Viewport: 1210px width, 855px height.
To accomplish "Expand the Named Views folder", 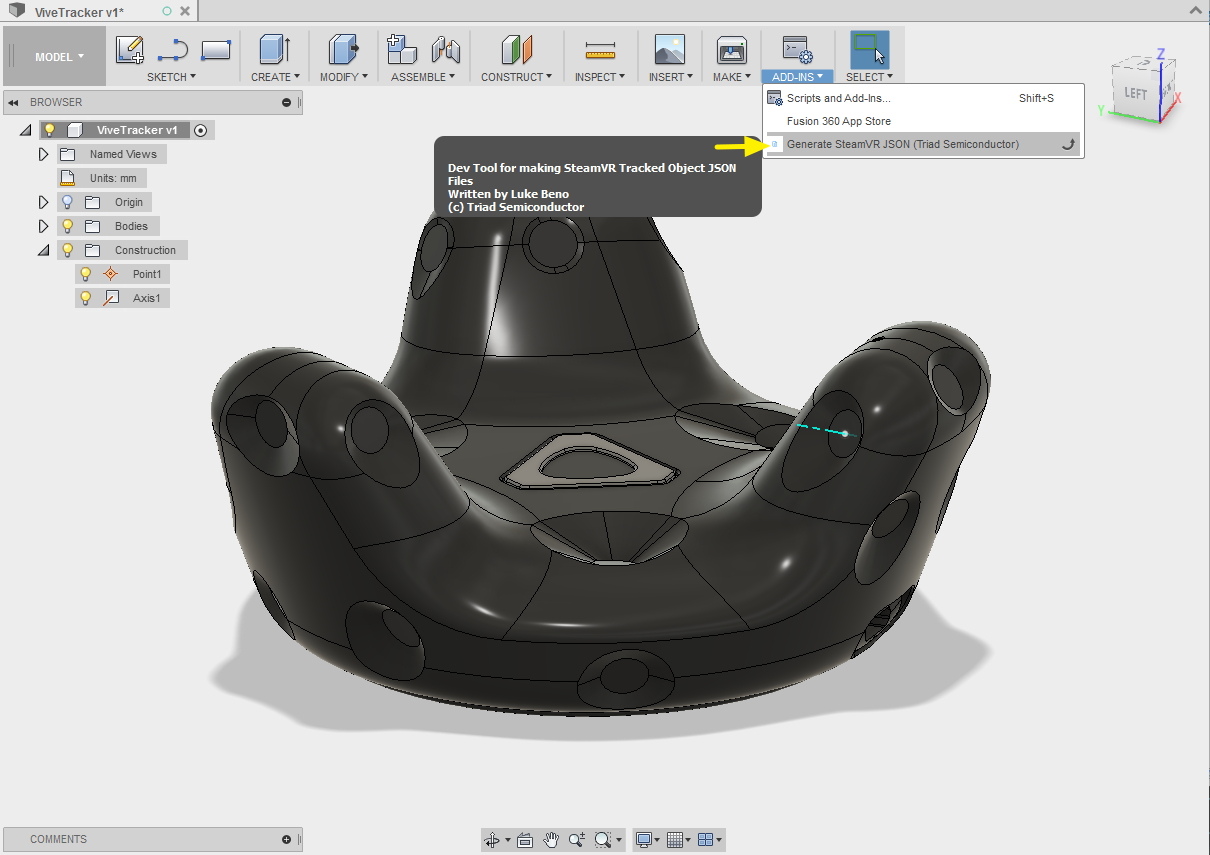I will pyautogui.click(x=43, y=154).
